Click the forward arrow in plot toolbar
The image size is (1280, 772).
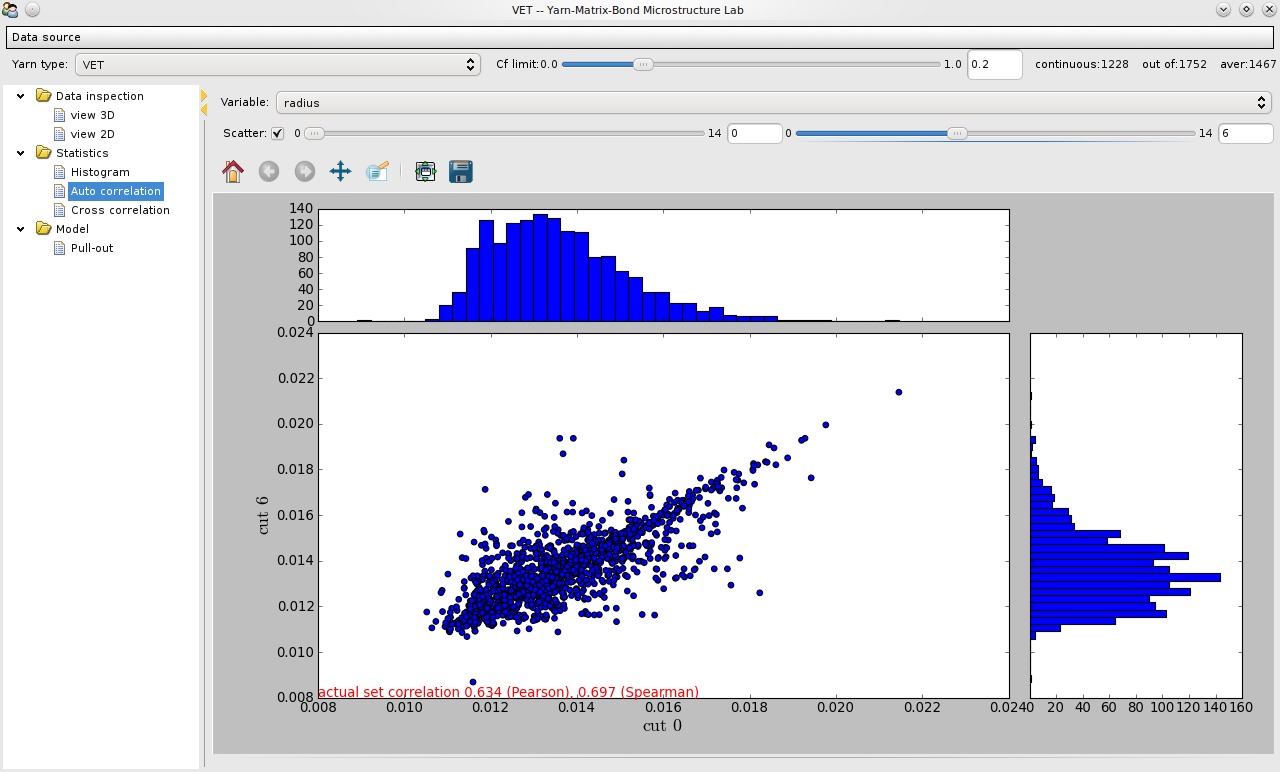click(304, 172)
